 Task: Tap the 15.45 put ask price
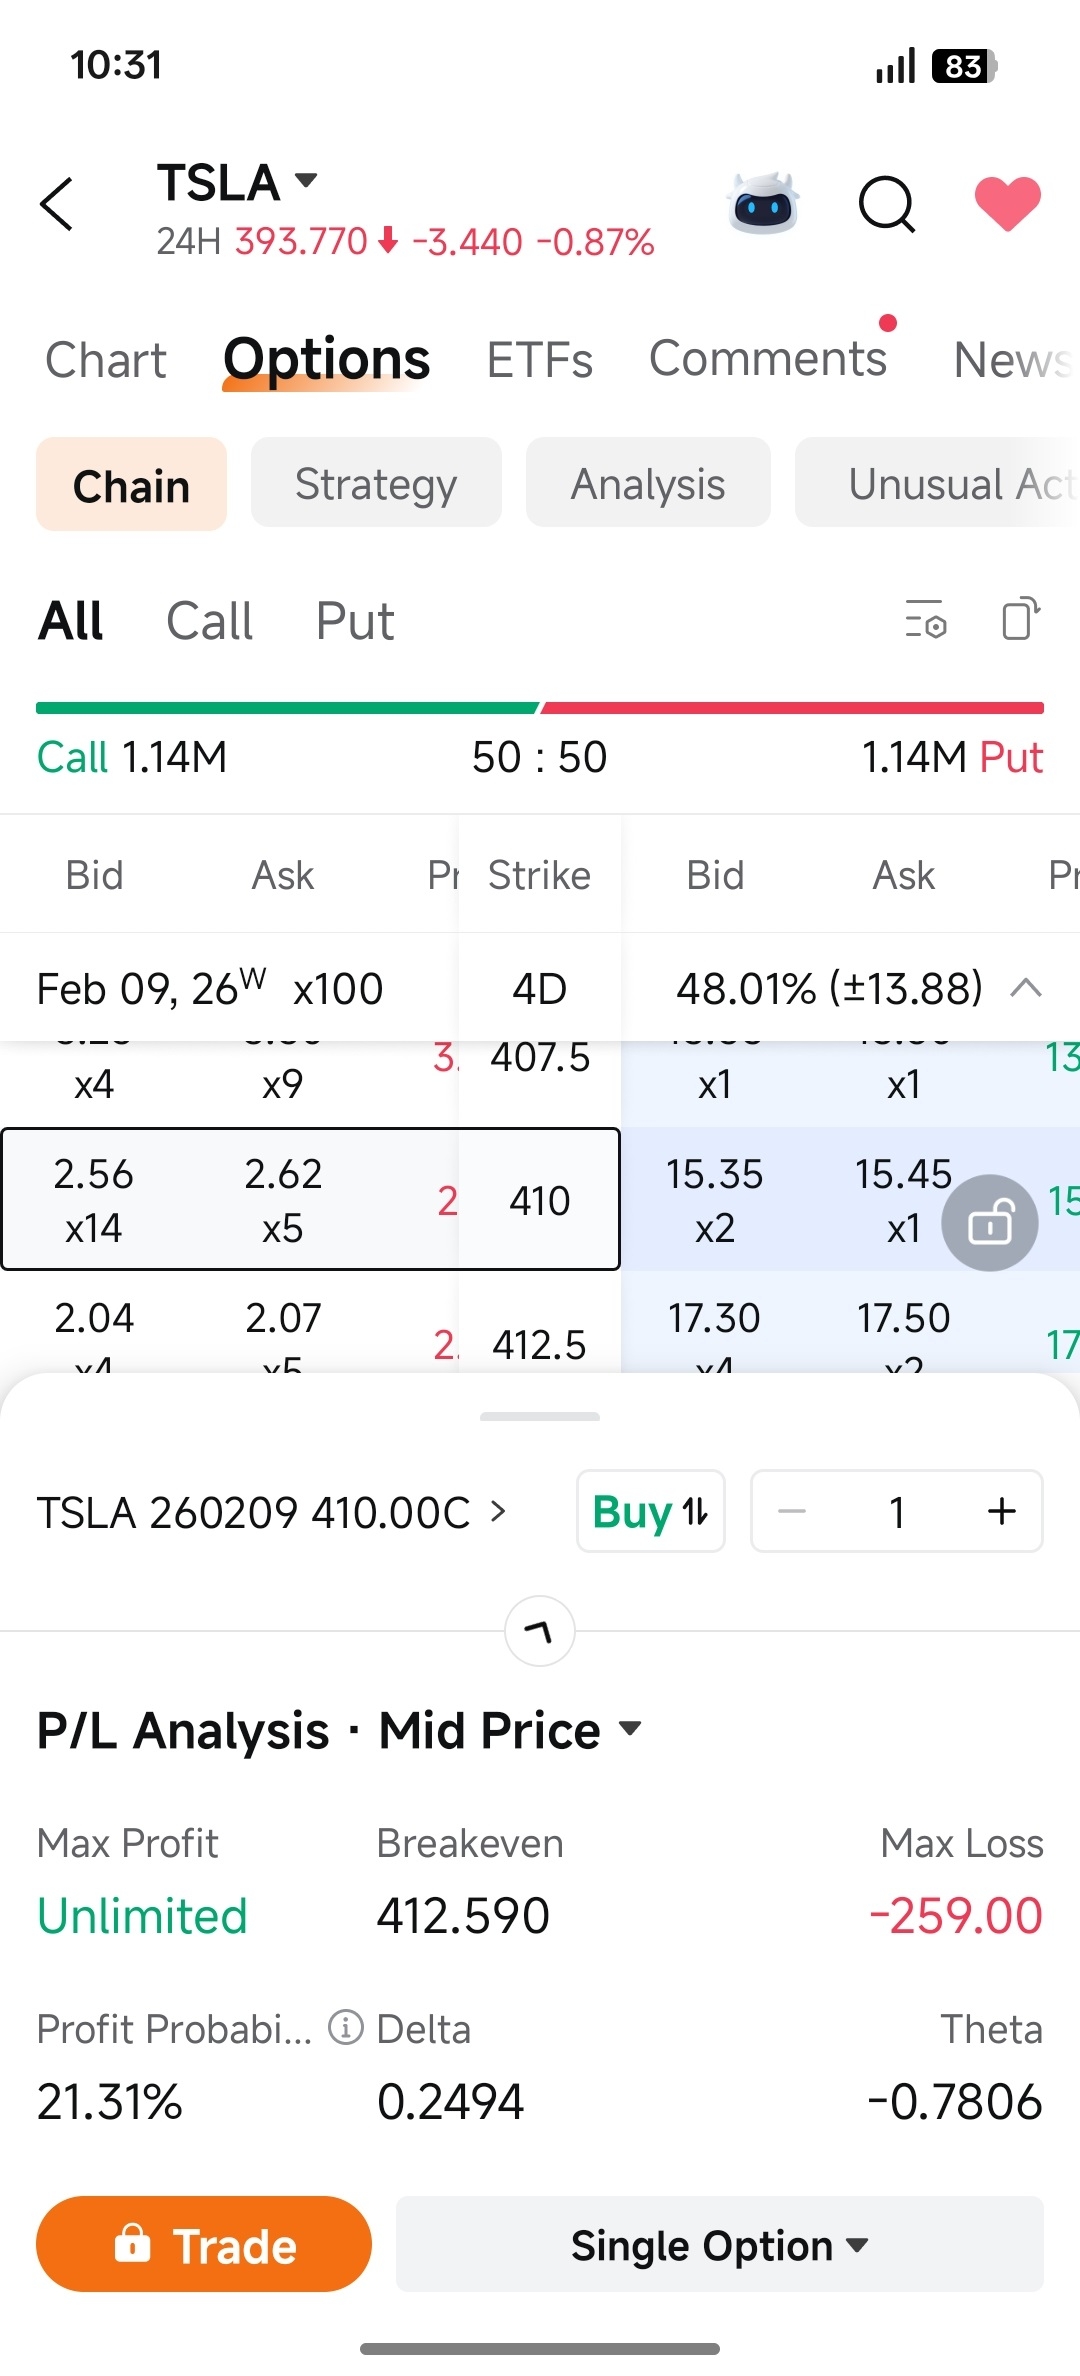(904, 1174)
